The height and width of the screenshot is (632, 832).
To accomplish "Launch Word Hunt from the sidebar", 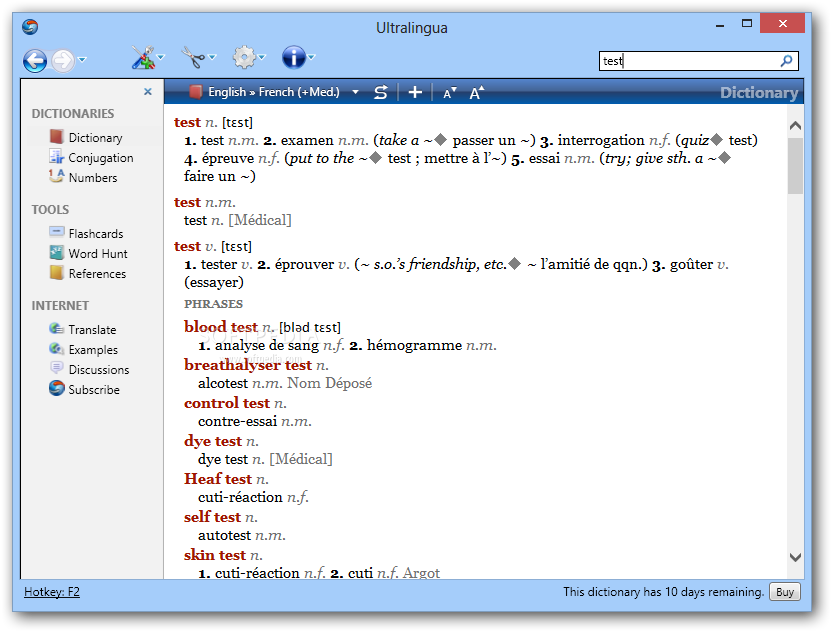I will (98, 254).
